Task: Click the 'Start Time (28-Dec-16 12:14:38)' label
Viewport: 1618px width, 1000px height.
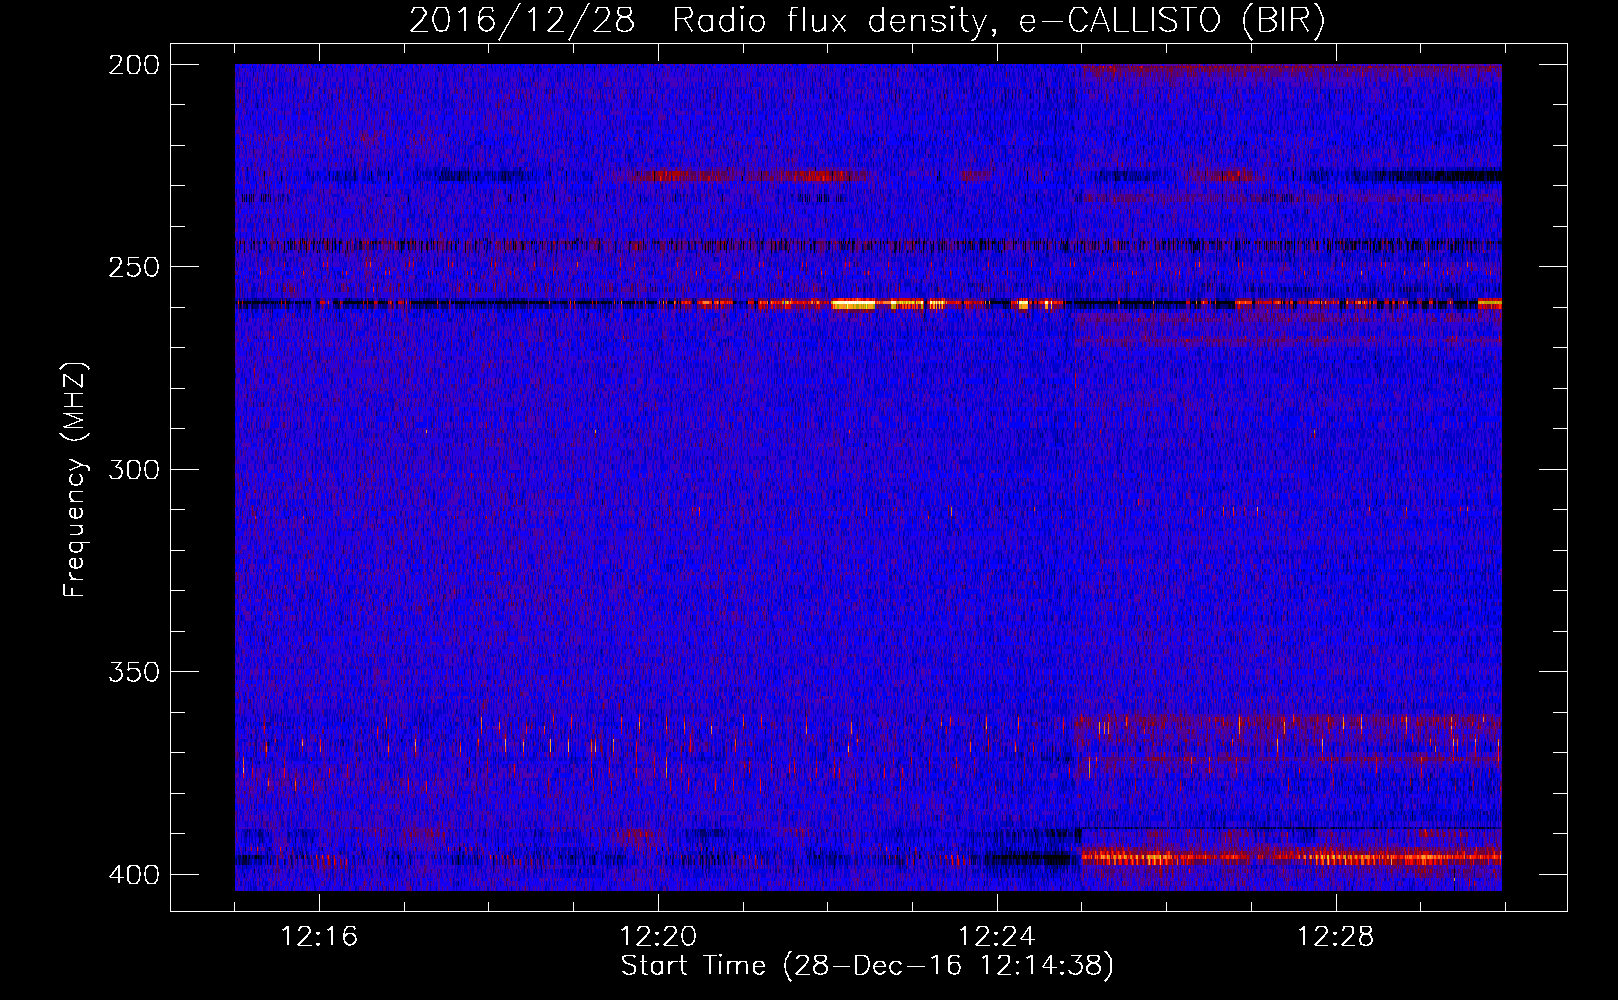Action: (867, 966)
